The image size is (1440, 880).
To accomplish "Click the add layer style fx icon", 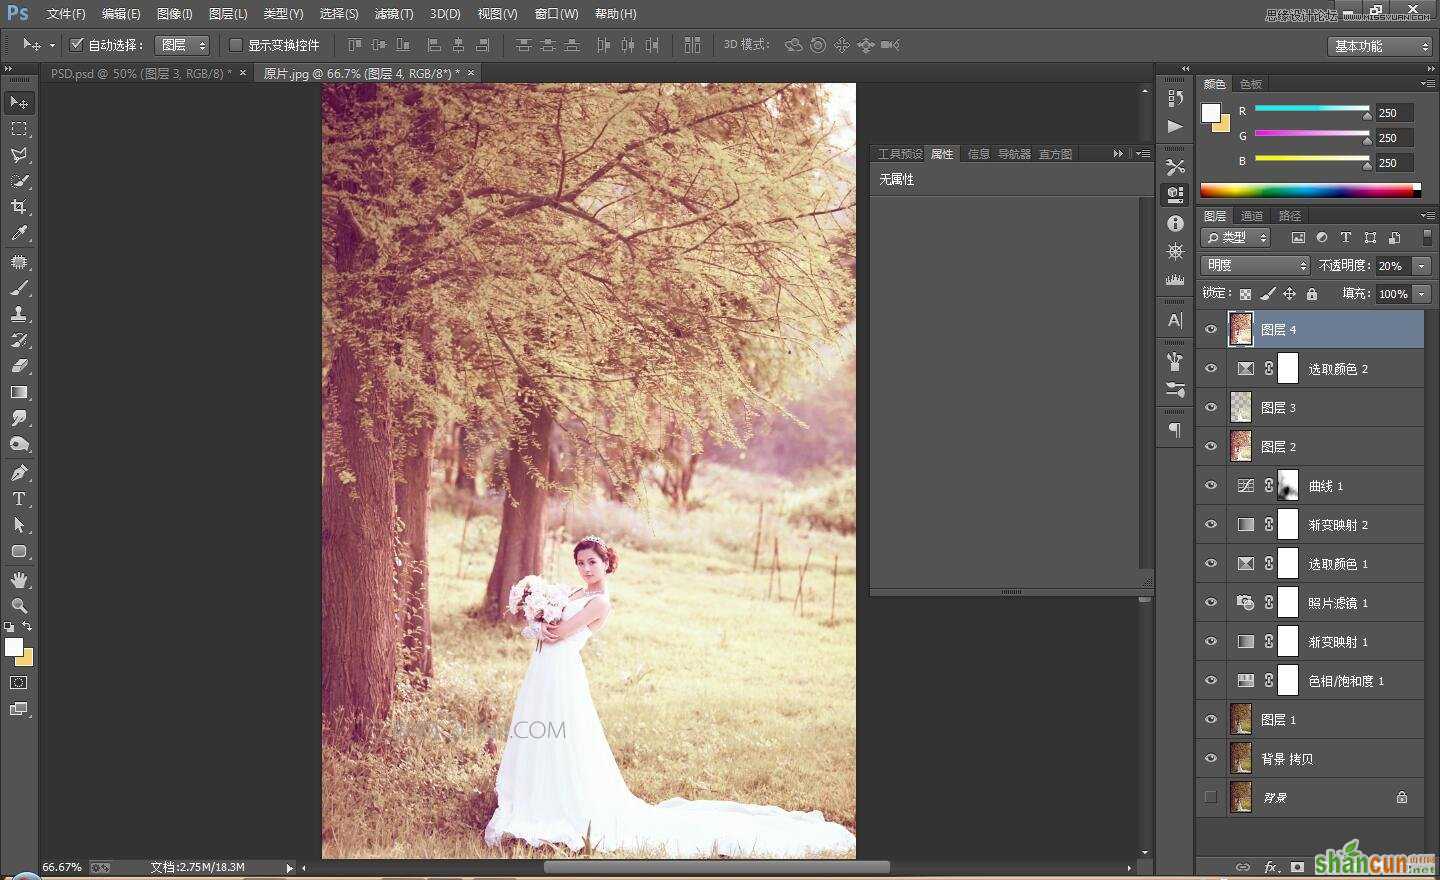I will tap(1271, 867).
